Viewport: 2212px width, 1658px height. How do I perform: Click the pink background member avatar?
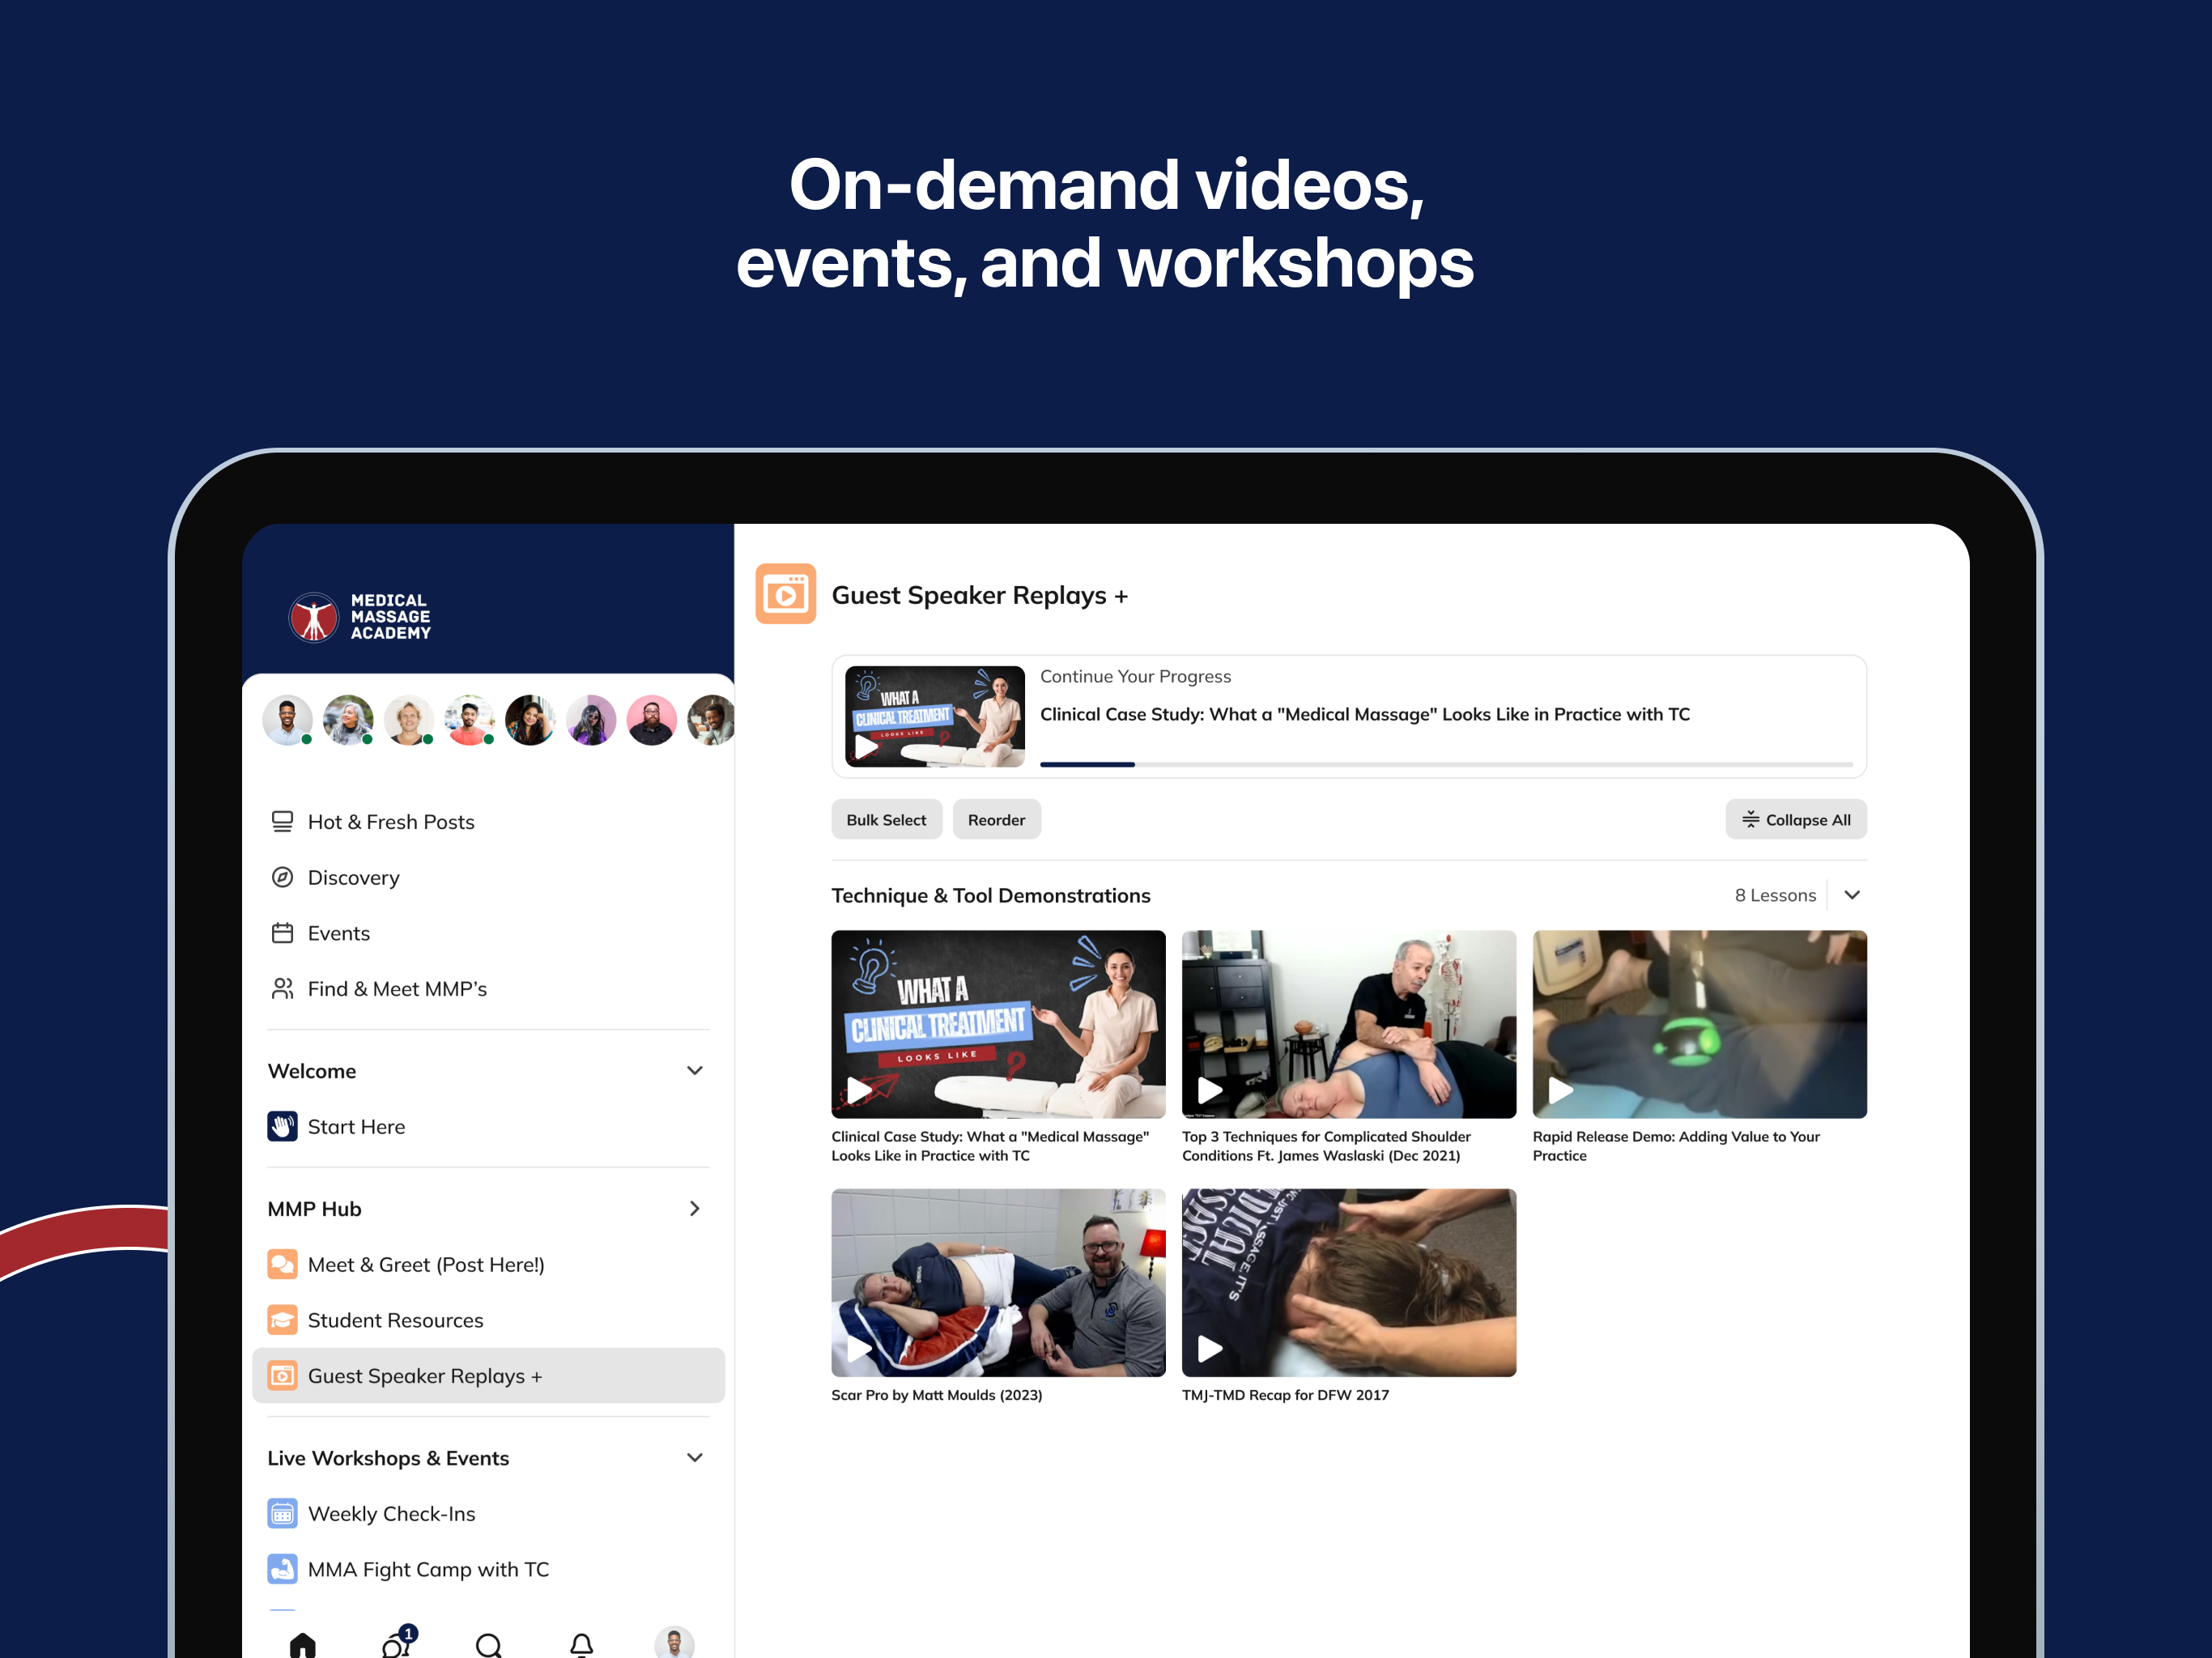pos(651,720)
